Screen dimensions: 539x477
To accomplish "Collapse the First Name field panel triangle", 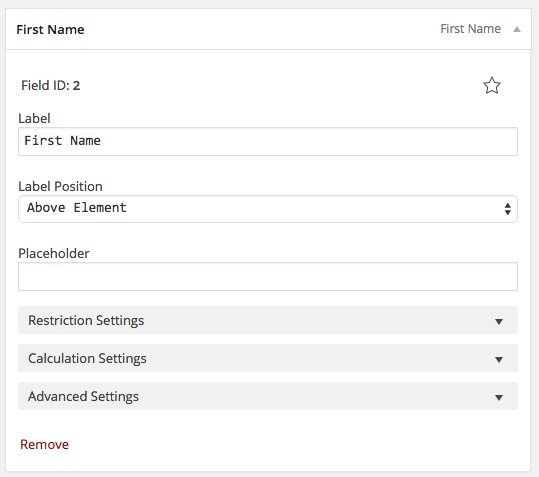I will pos(517,29).
